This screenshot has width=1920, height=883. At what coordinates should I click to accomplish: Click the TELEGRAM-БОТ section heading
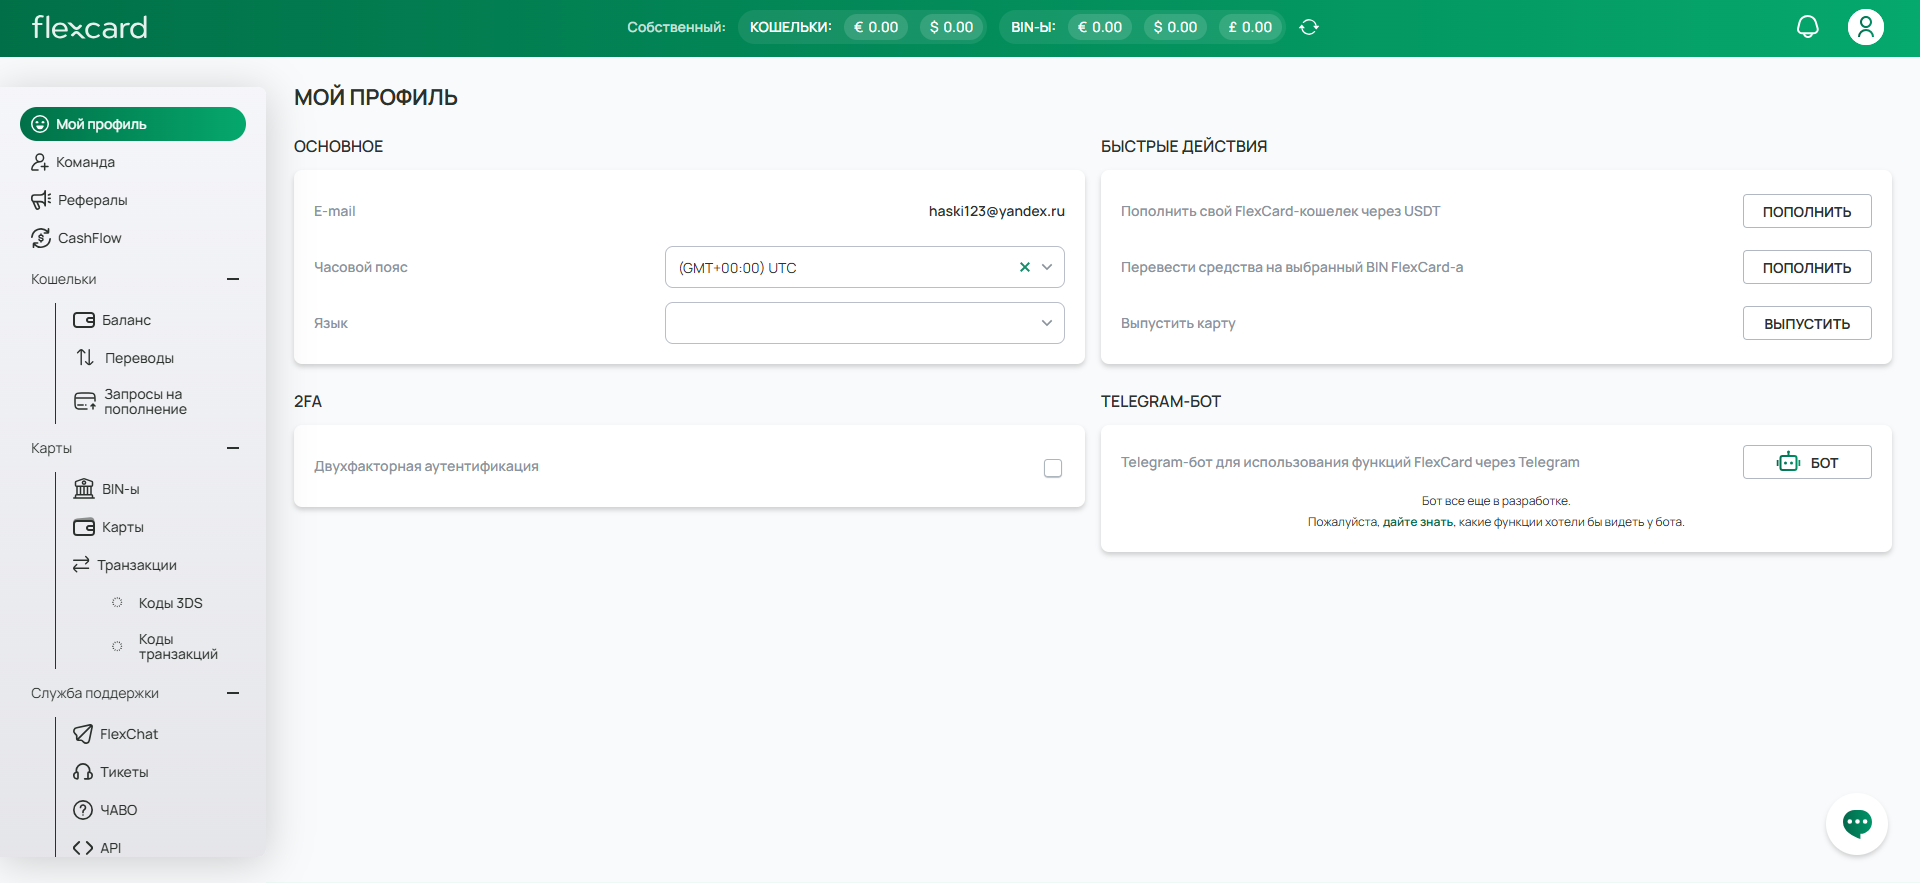[x=1161, y=401]
